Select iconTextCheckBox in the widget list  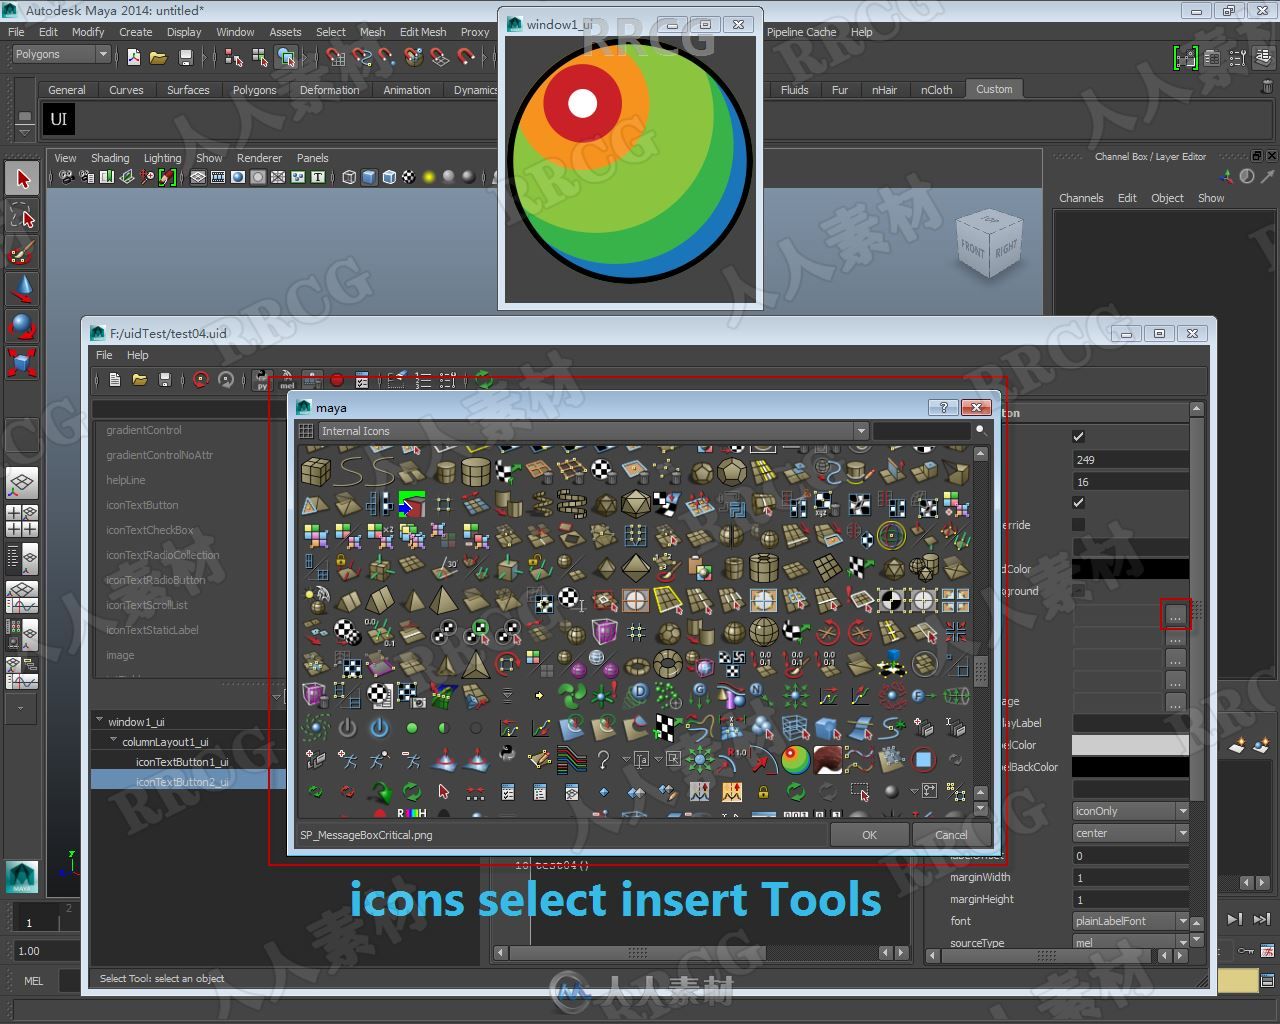click(x=150, y=530)
